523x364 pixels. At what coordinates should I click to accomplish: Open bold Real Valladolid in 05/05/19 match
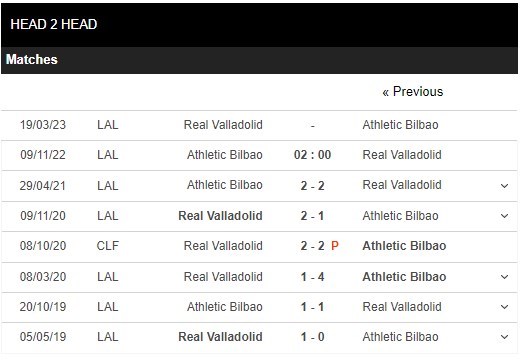(x=220, y=337)
